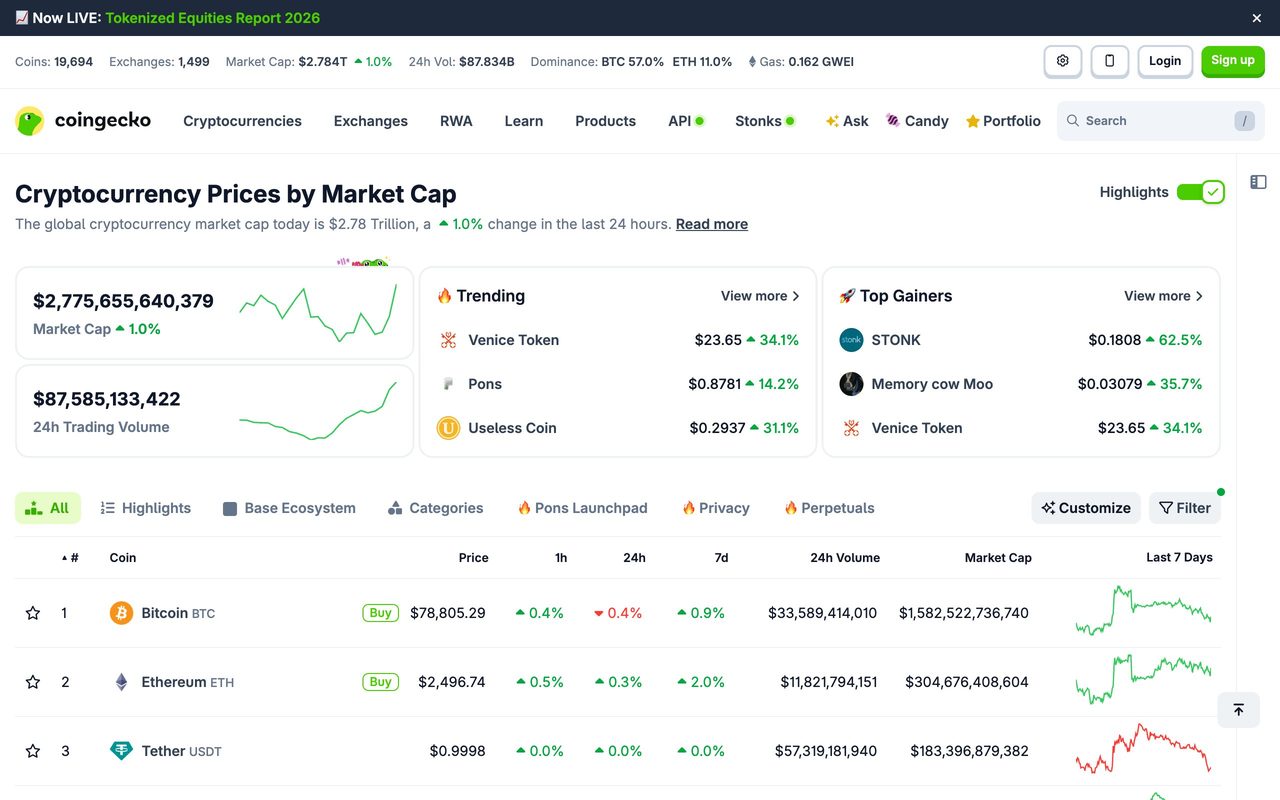Click the Bitcoin coin logo
Viewport: 1280px width, 800px height.
pos(121,613)
